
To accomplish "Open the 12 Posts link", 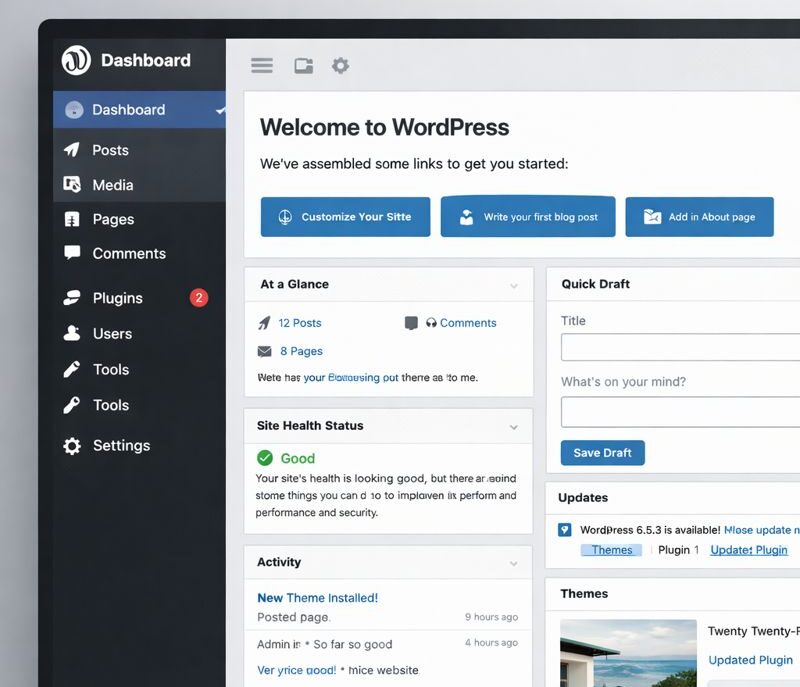I will click(299, 323).
